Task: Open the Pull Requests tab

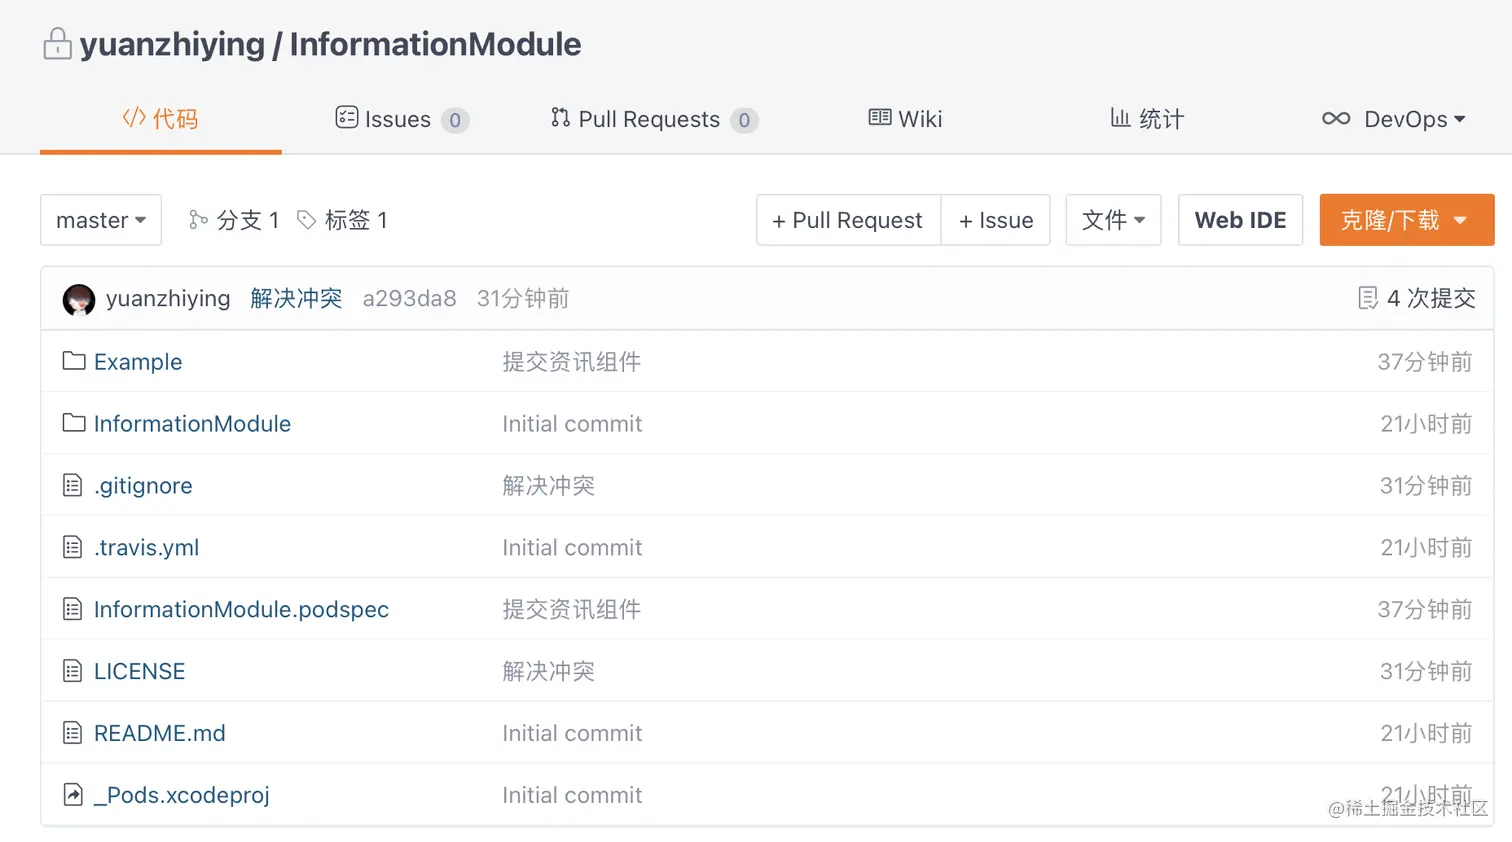Action: pyautogui.click(x=654, y=119)
